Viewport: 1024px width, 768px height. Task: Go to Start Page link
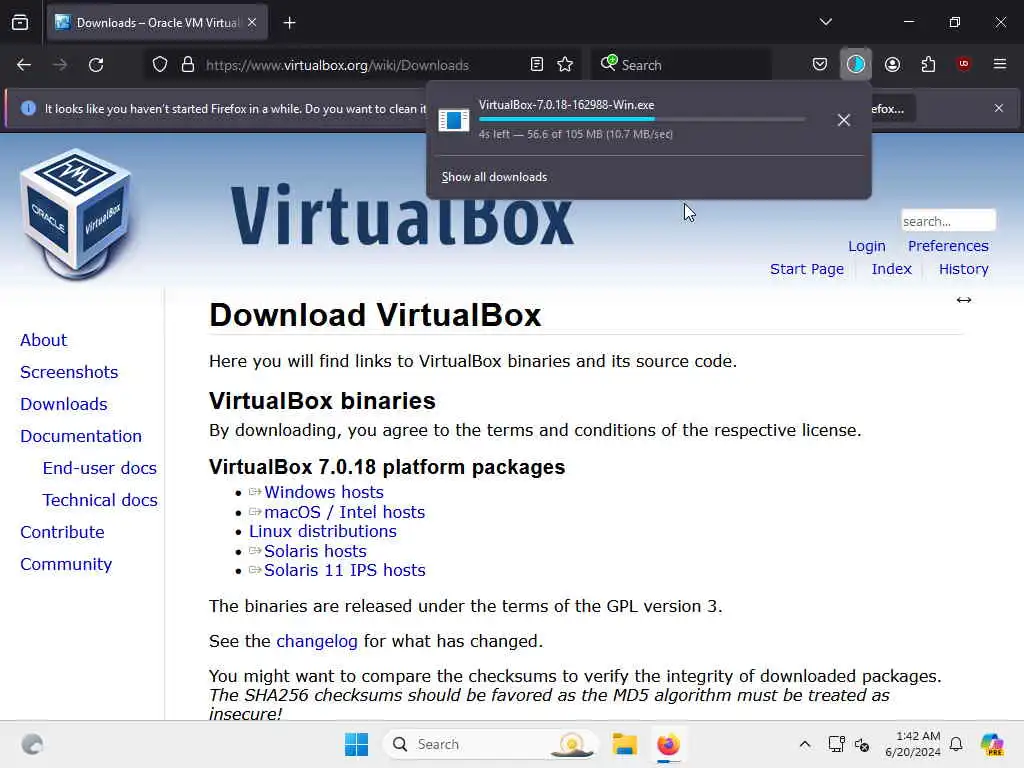pyautogui.click(x=807, y=269)
